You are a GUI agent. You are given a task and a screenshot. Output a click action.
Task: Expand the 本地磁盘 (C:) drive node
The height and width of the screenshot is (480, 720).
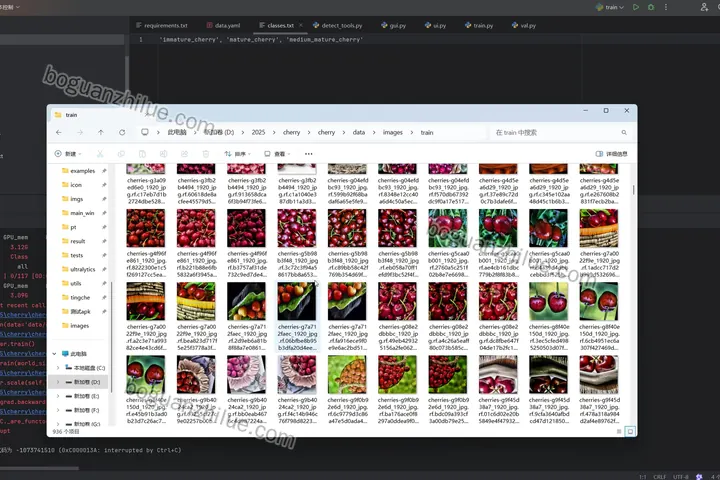coord(58,367)
